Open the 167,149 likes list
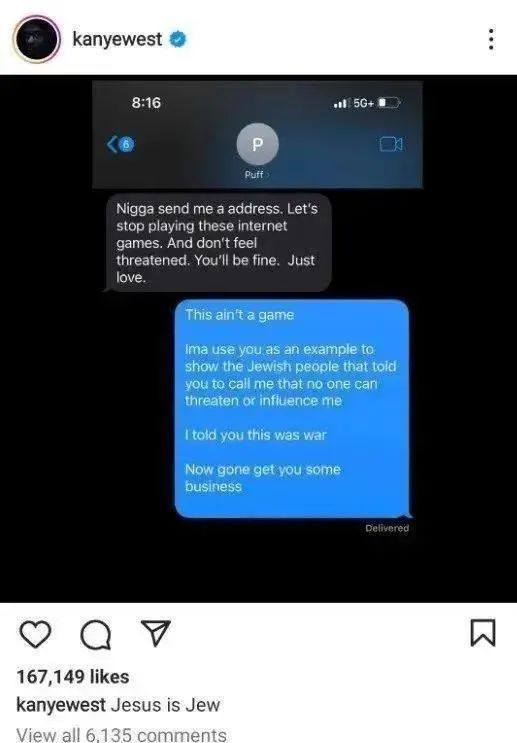This screenshot has width=517, height=743. (73, 677)
